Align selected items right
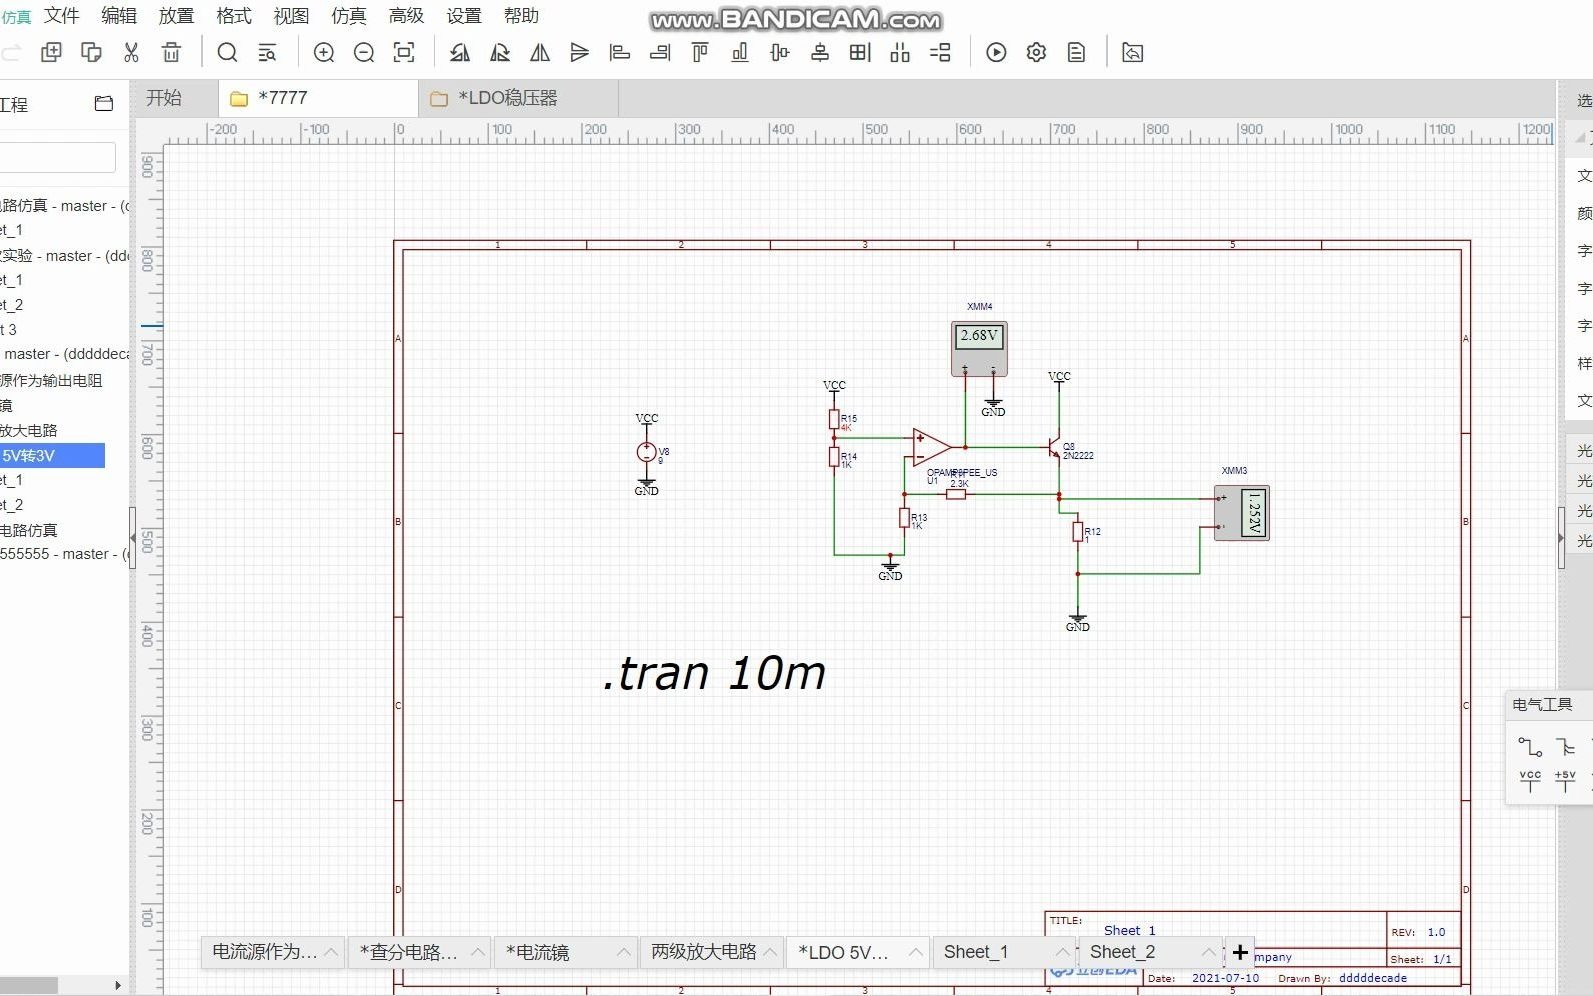 click(660, 52)
